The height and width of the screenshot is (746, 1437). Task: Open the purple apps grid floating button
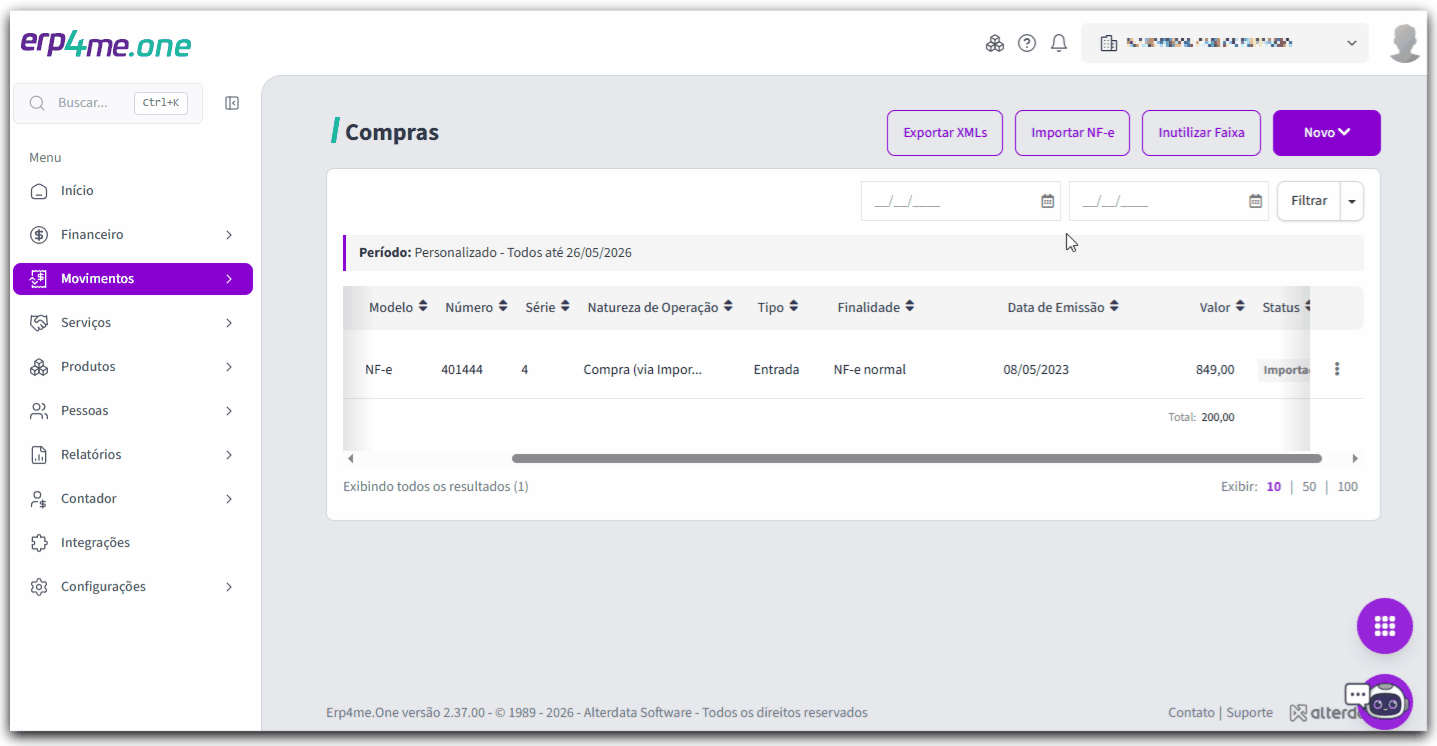point(1385,626)
